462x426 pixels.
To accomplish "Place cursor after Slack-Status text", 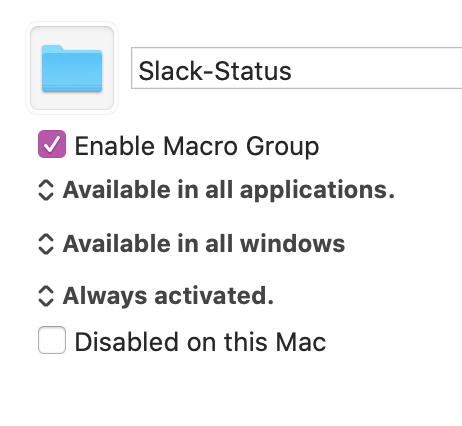I will [x=293, y=71].
